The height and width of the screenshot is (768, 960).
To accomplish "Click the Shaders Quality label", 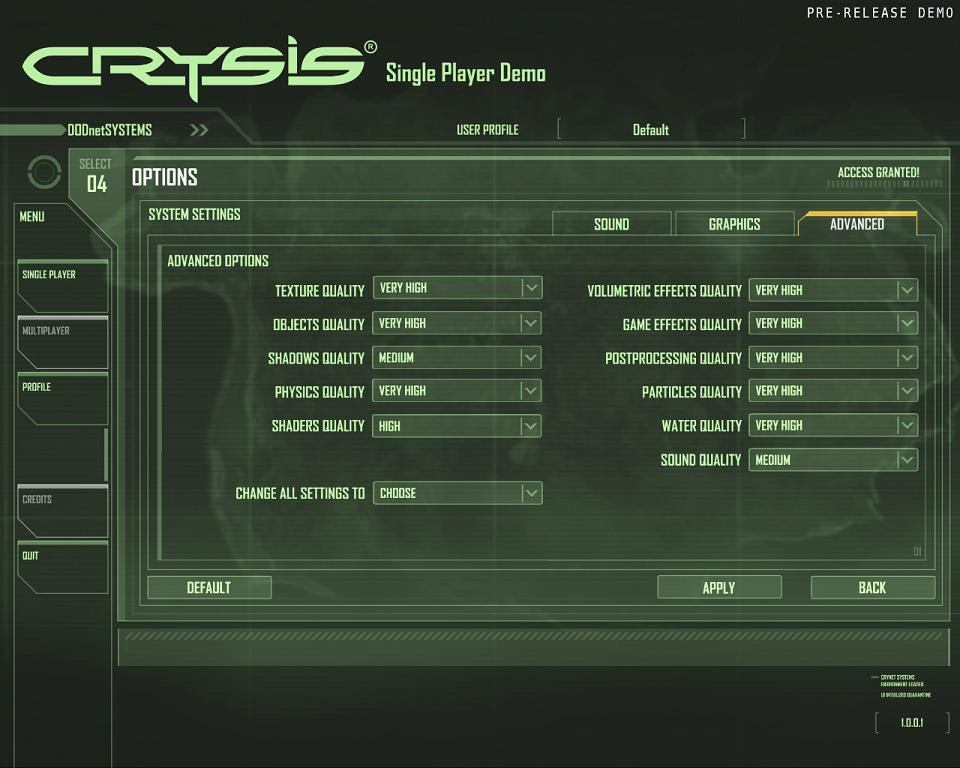I will (318, 426).
